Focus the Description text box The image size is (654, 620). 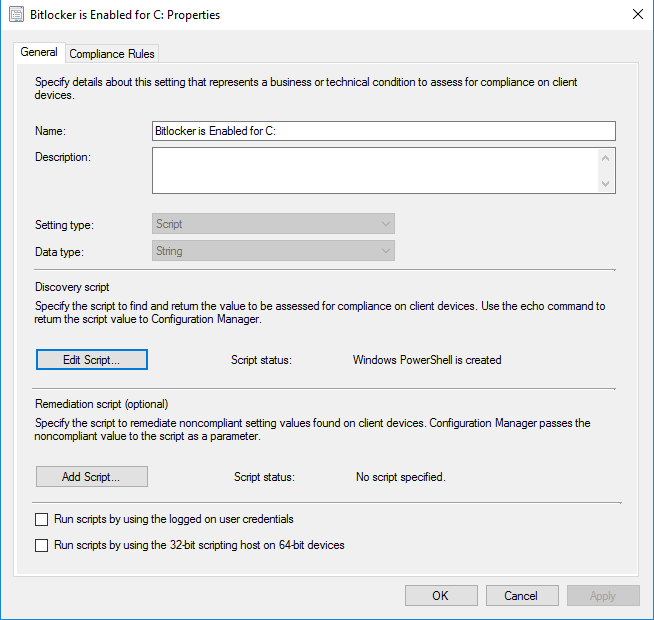pyautogui.click(x=375, y=170)
